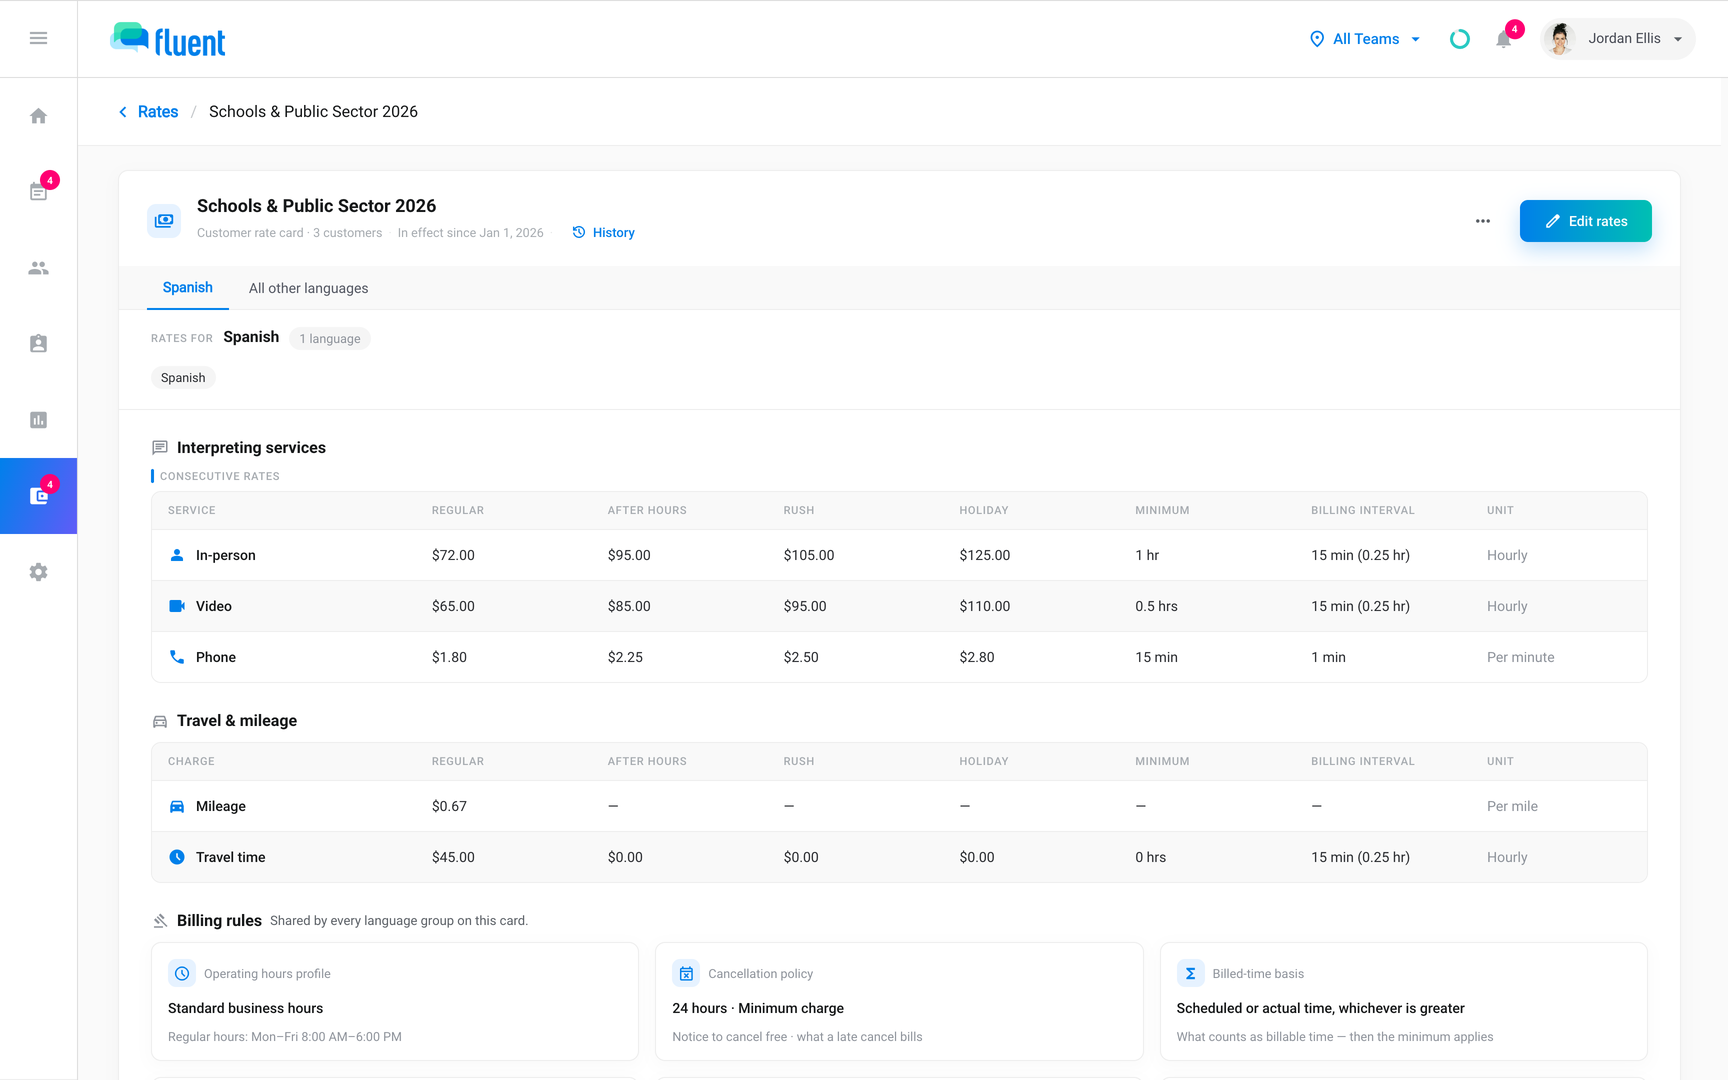1728x1080 pixels.
Task: Expand the Jordan Ellis account menu
Action: point(1617,39)
